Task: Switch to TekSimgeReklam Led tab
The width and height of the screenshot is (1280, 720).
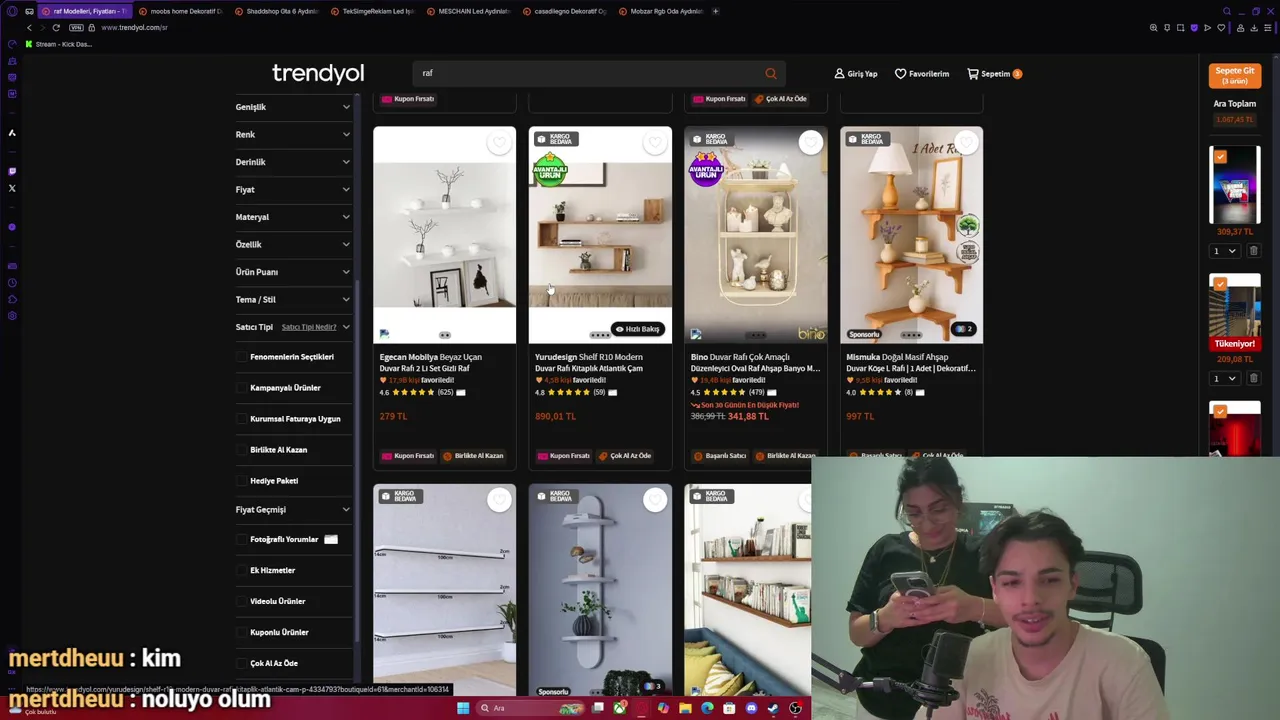Action: click(372, 11)
